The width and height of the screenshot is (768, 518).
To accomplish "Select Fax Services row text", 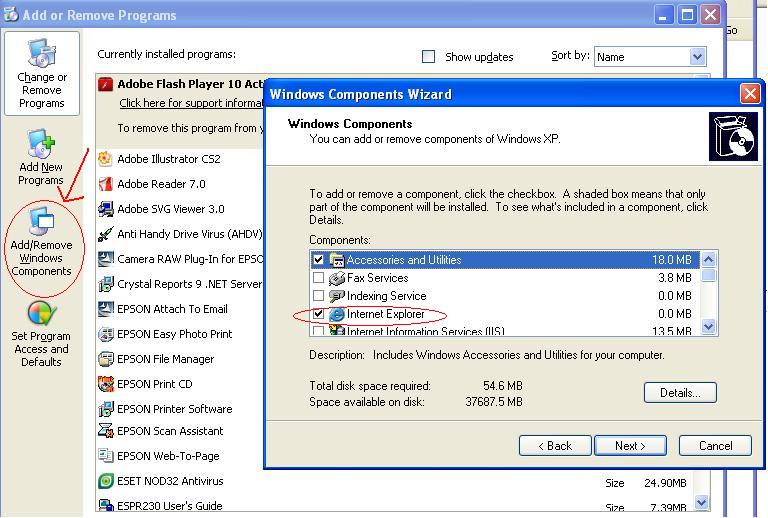I will point(378,278).
